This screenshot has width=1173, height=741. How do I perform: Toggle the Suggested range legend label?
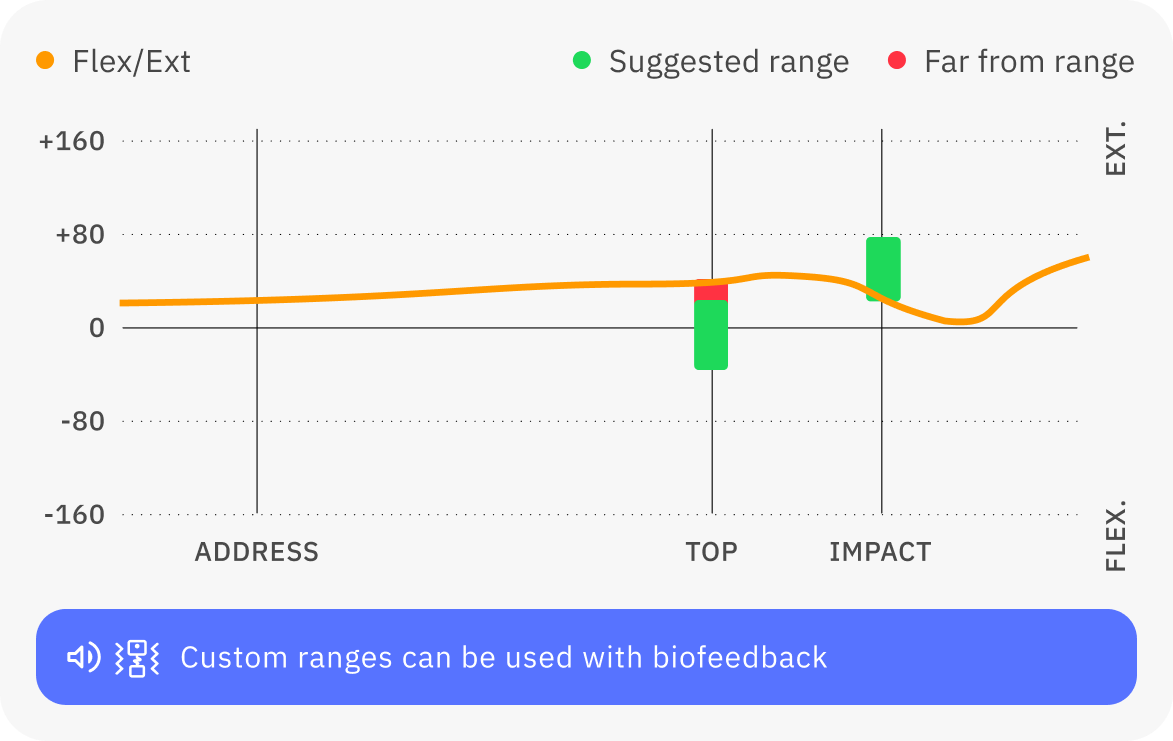[x=728, y=62]
